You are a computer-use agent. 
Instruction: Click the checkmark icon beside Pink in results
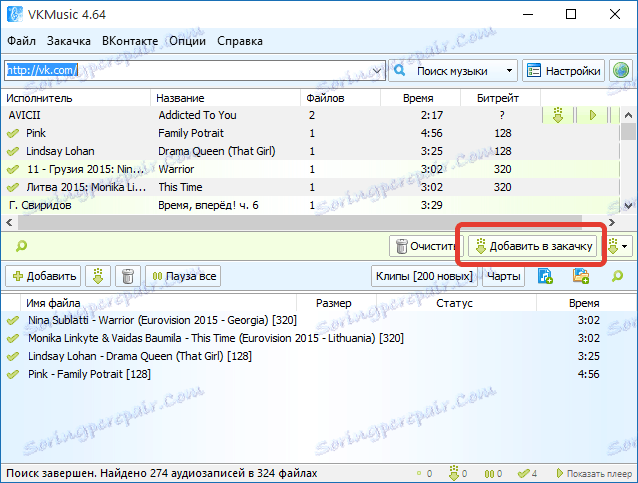pyautogui.click(x=13, y=133)
